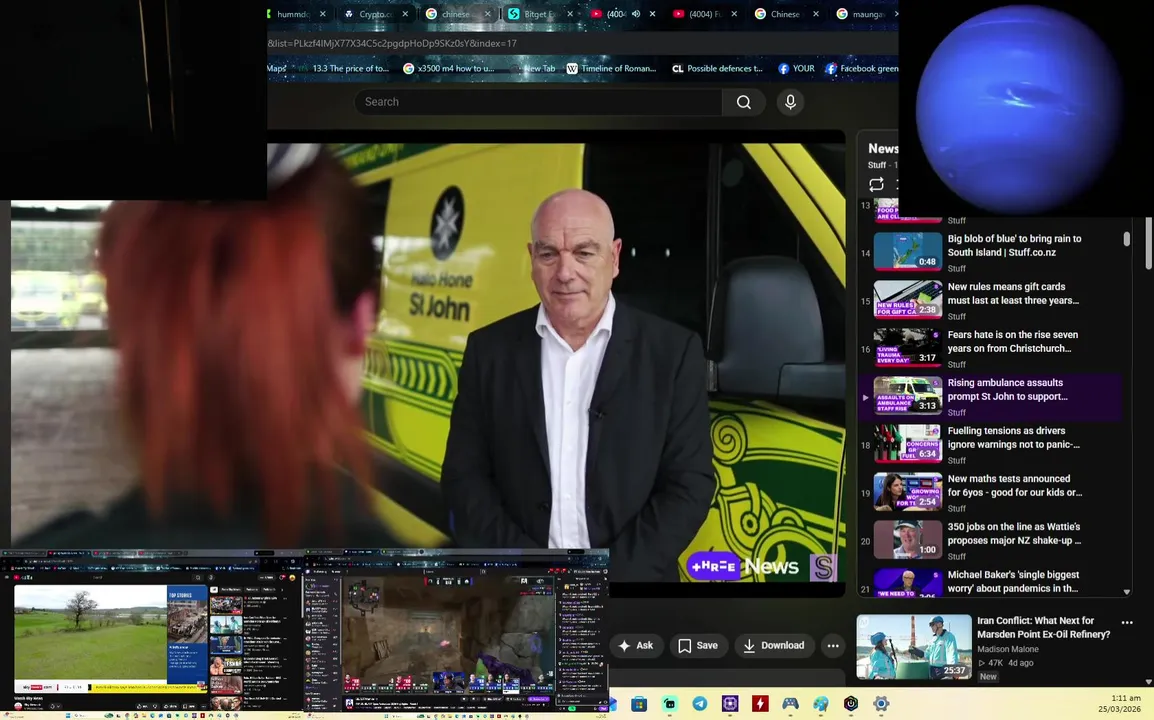Screen dimensions: 1154x720
Task: Play Iran Conflict Marsden Point recommended video
Action: (914, 647)
